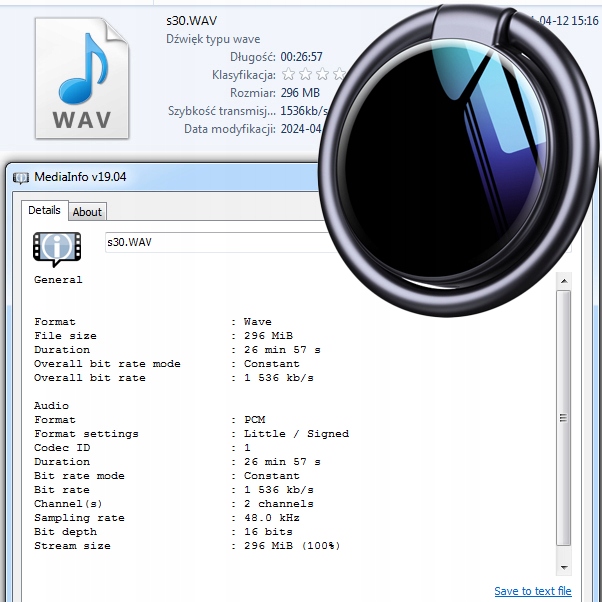Click the Audio section heading
Image resolution: width=602 pixels, height=602 pixels.
tap(52, 406)
